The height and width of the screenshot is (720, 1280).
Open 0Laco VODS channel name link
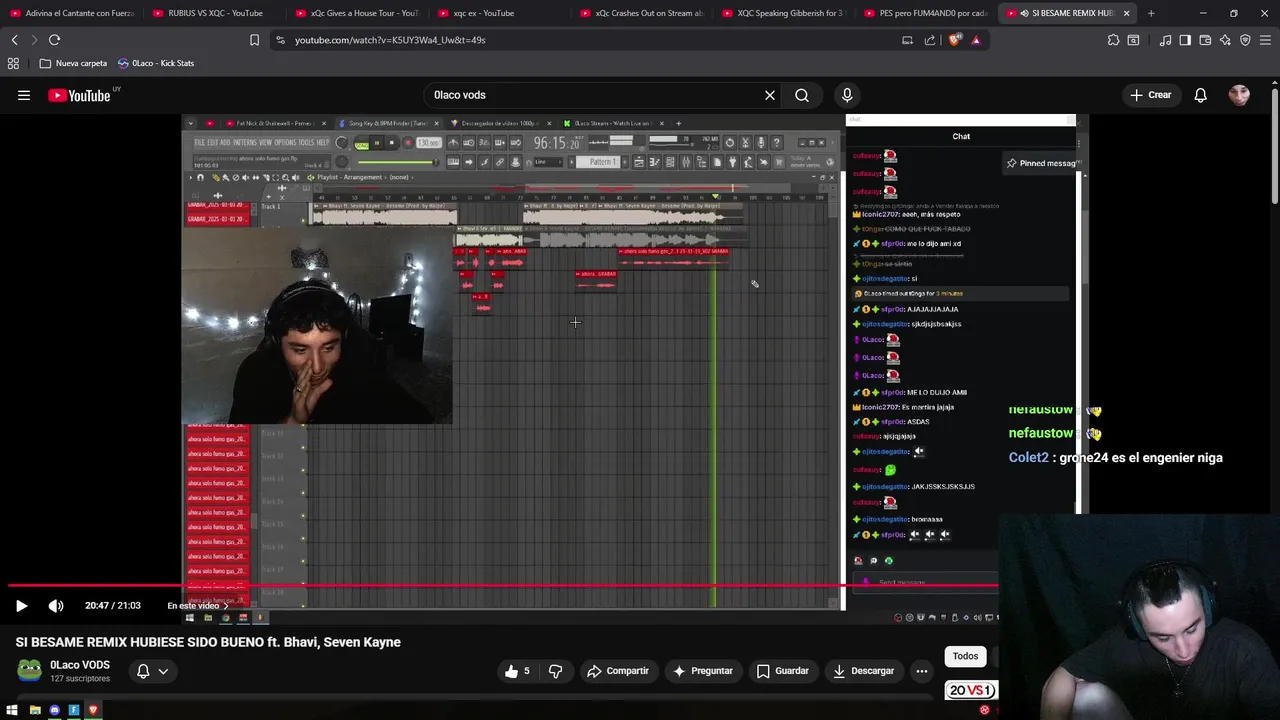(80, 665)
